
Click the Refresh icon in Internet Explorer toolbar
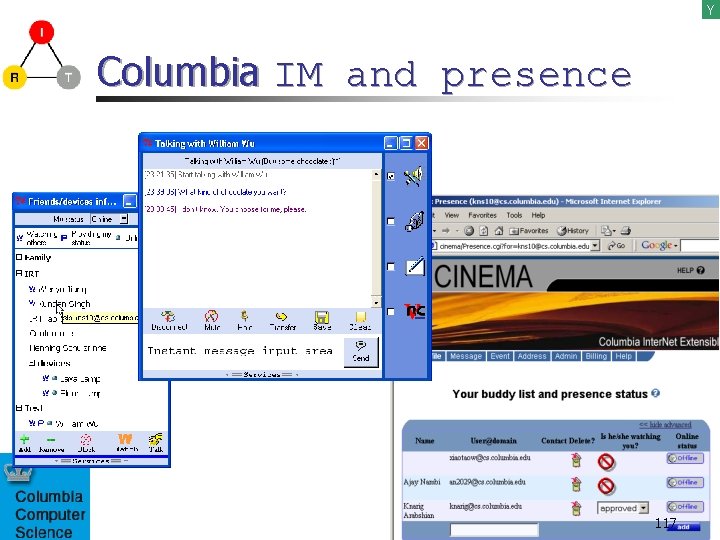click(484, 231)
